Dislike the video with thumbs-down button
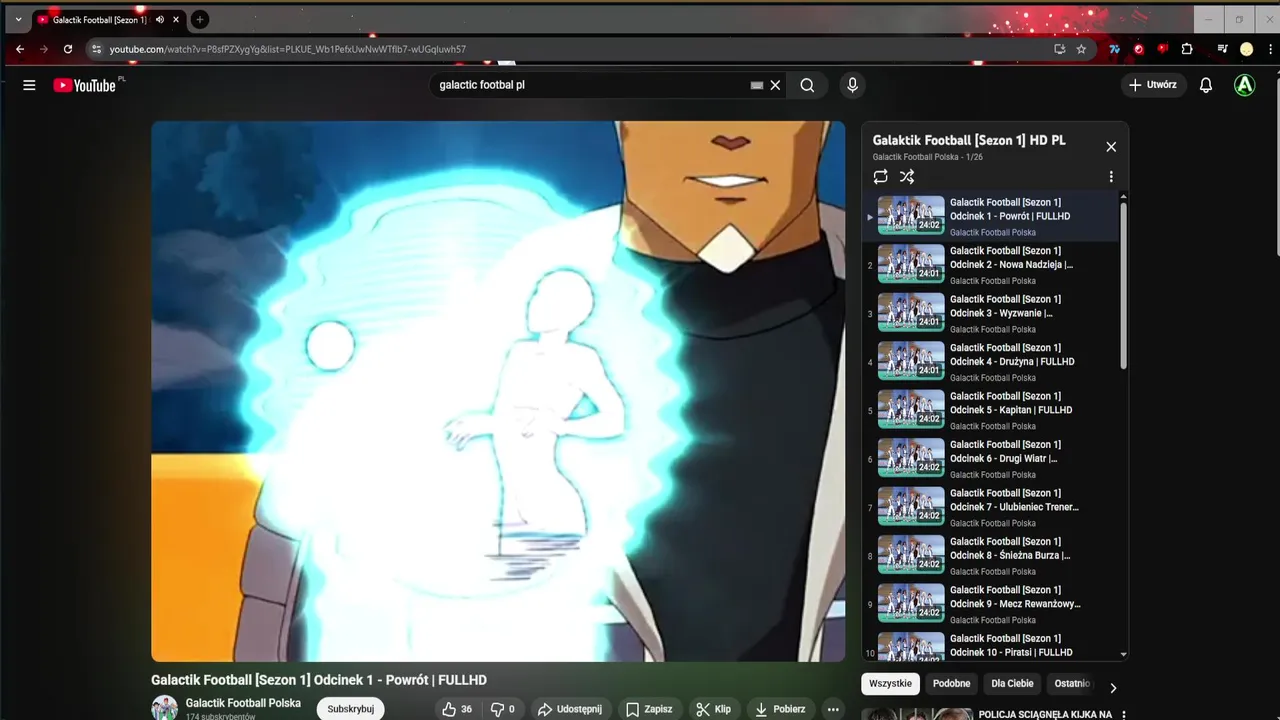 (x=503, y=709)
